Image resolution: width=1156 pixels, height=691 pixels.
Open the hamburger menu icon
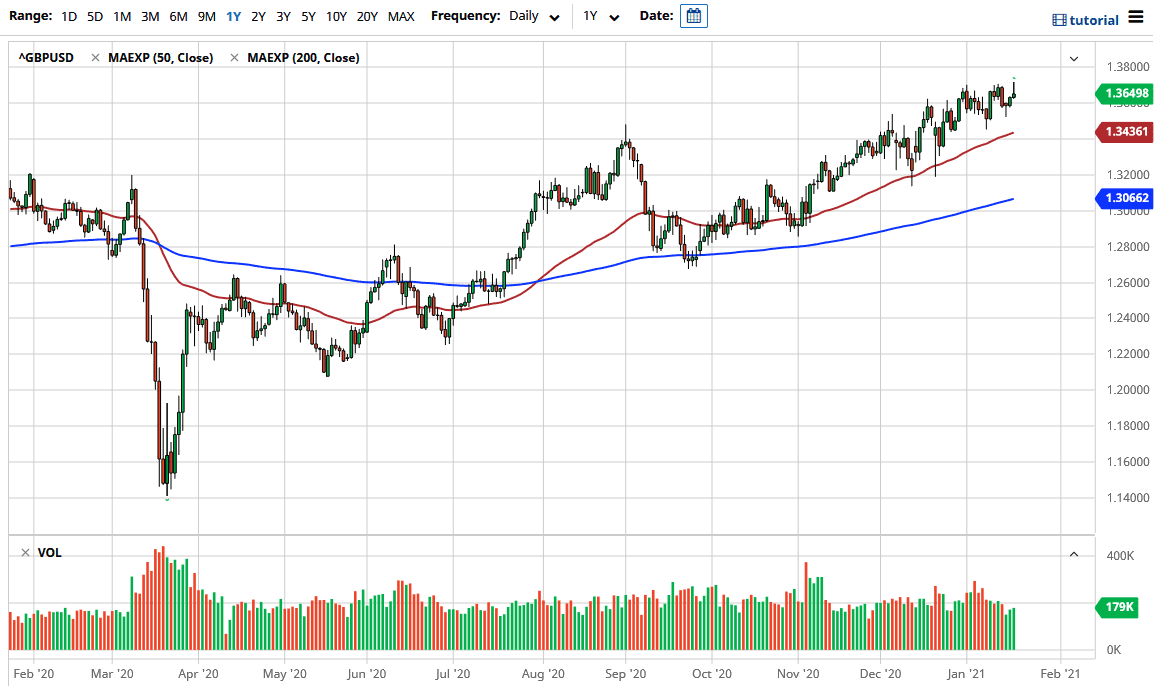[1135, 17]
